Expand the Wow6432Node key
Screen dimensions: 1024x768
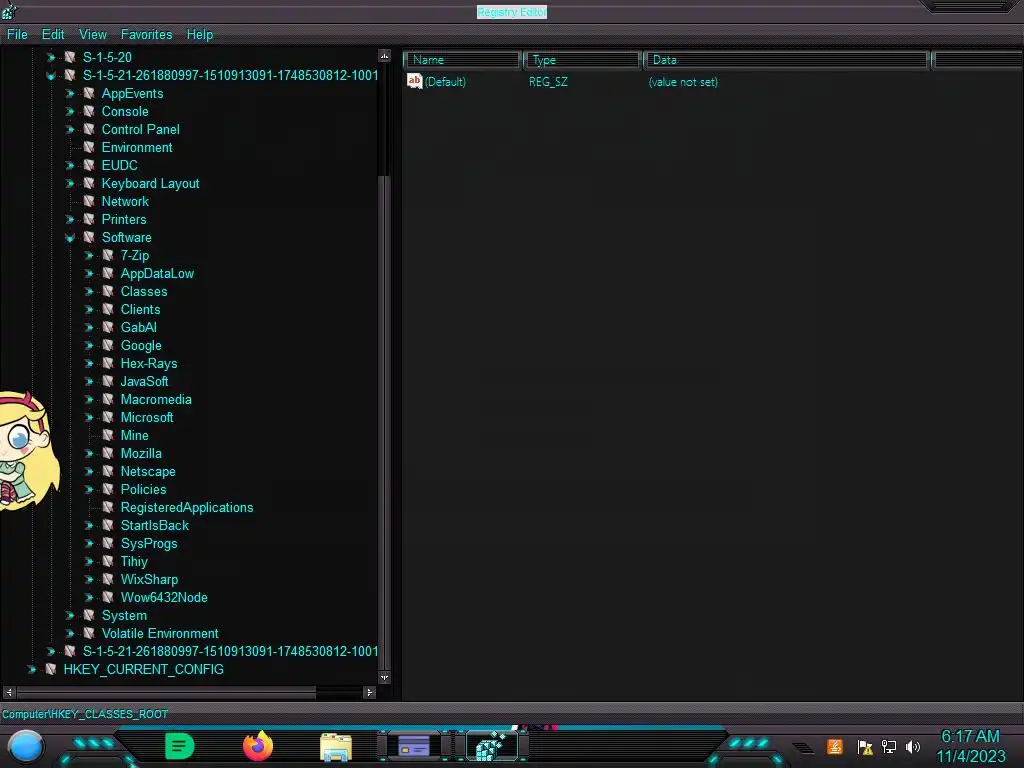(x=89, y=597)
